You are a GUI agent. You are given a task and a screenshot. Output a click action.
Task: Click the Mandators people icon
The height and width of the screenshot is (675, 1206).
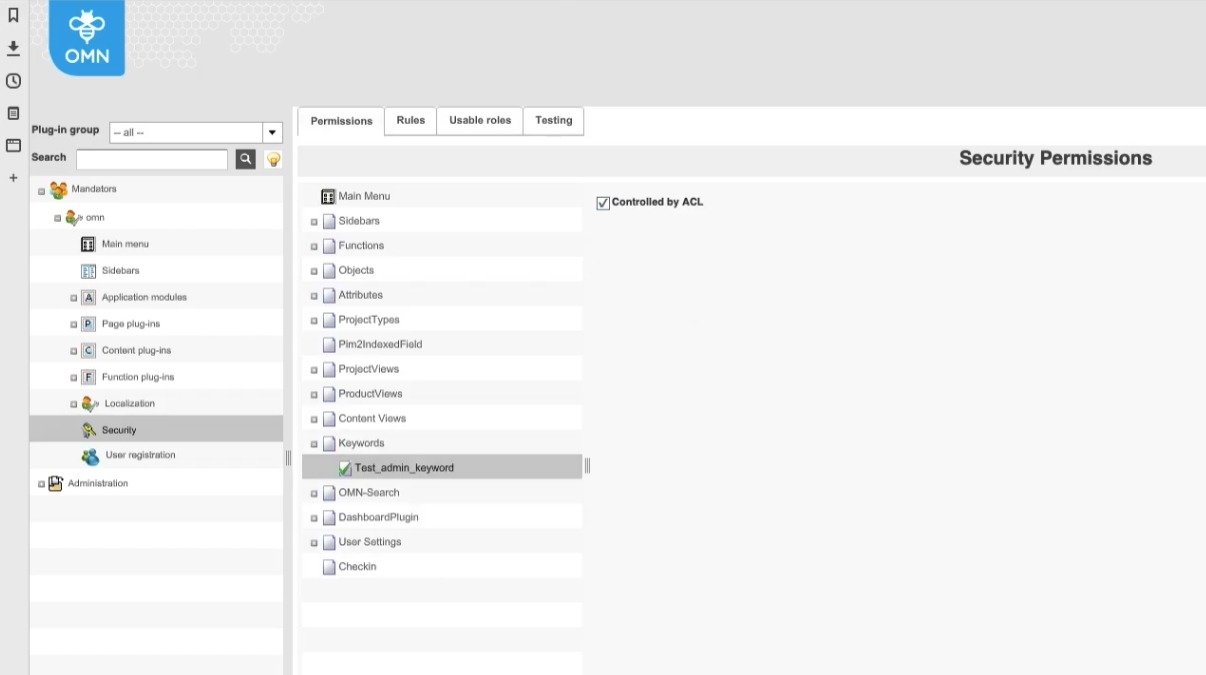[x=58, y=190]
